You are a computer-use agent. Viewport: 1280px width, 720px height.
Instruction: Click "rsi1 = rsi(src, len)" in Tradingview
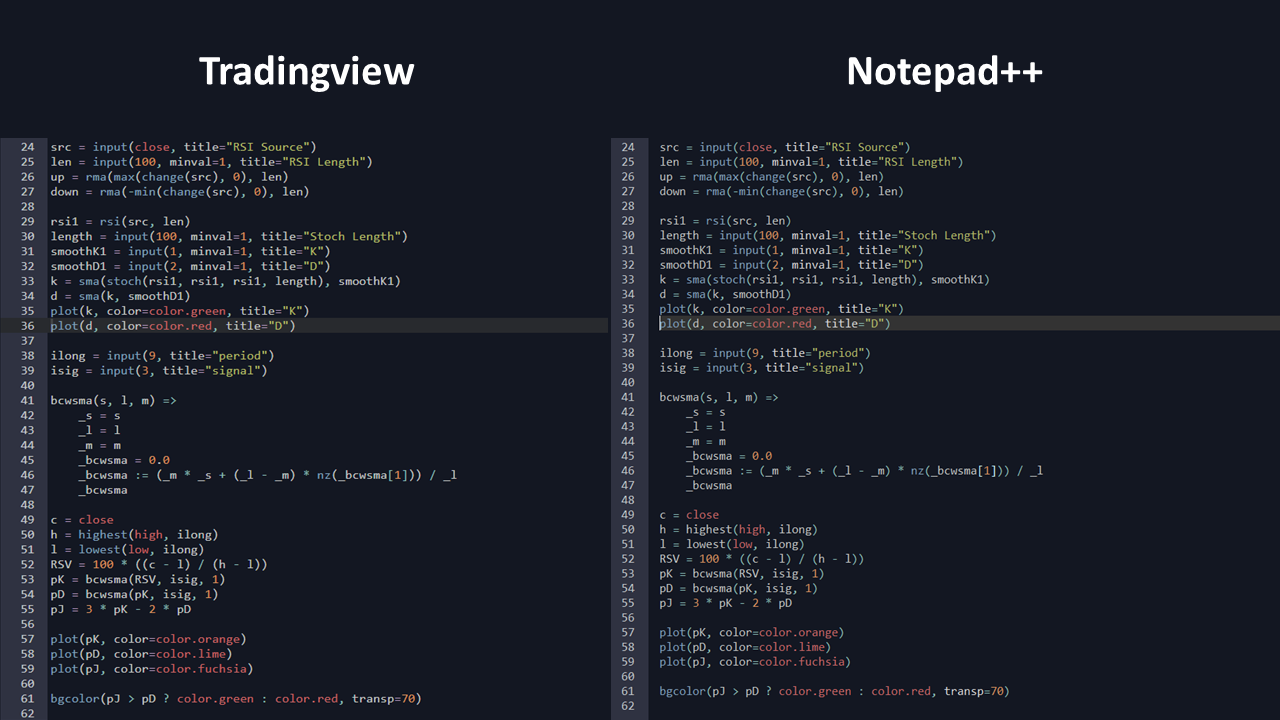pyautogui.click(x=121, y=221)
